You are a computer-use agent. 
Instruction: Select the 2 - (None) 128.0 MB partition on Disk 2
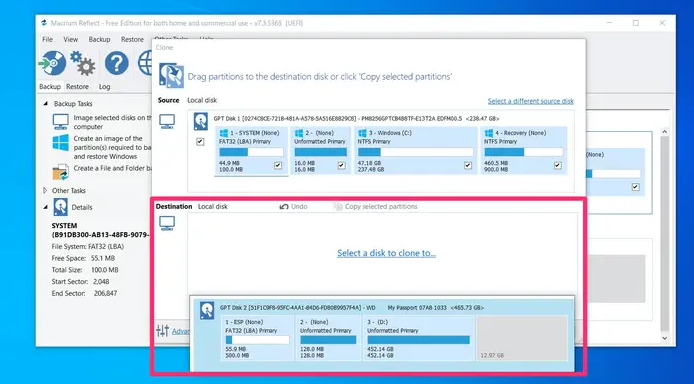[328, 338]
